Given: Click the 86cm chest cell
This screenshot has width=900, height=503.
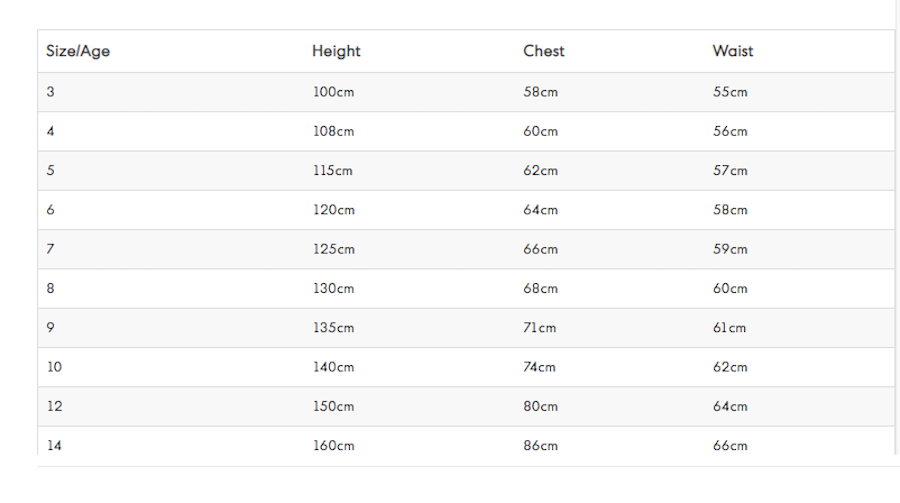Looking at the screenshot, I should [x=540, y=446].
